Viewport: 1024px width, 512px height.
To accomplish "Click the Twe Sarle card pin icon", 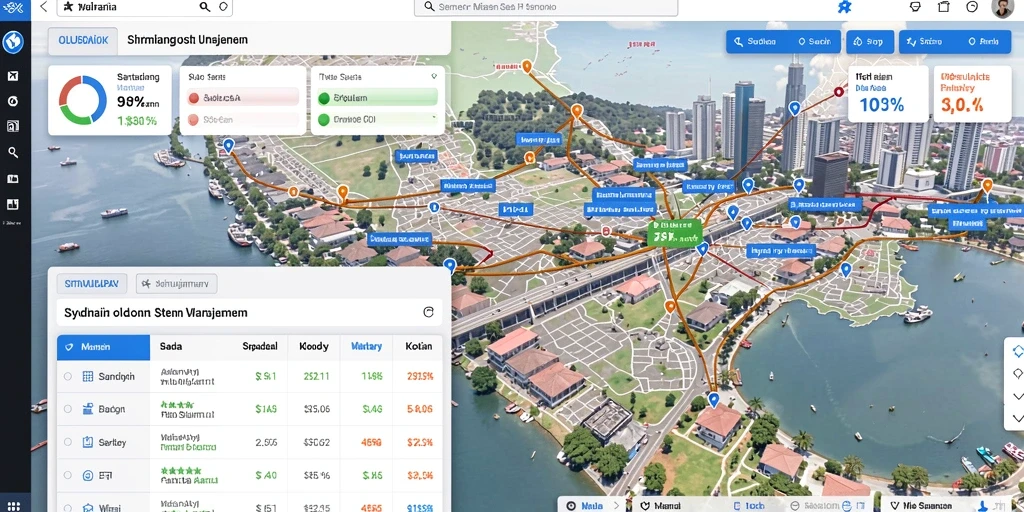I will pyautogui.click(x=434, y=76).
